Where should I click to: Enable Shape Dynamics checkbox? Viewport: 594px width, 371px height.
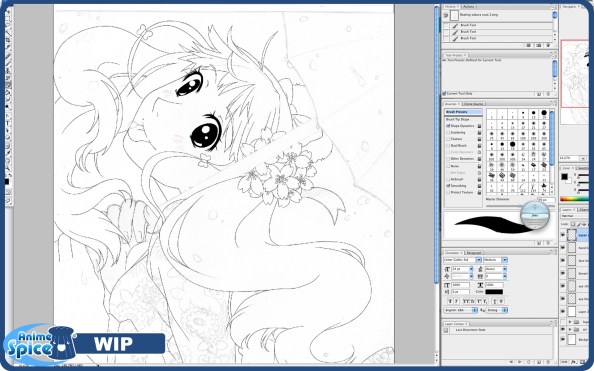[x=448, y=126]
